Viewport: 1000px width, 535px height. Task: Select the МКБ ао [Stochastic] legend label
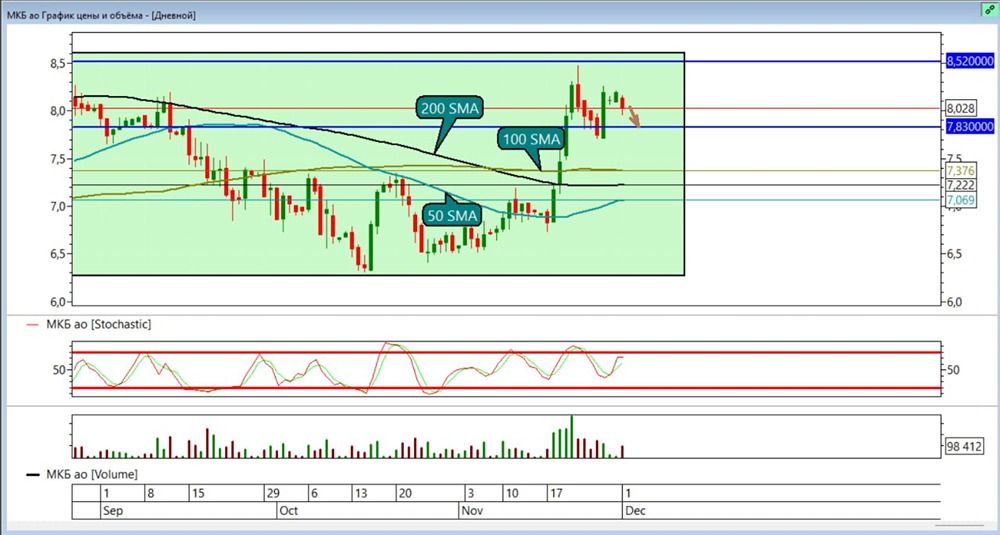(98, 325)
